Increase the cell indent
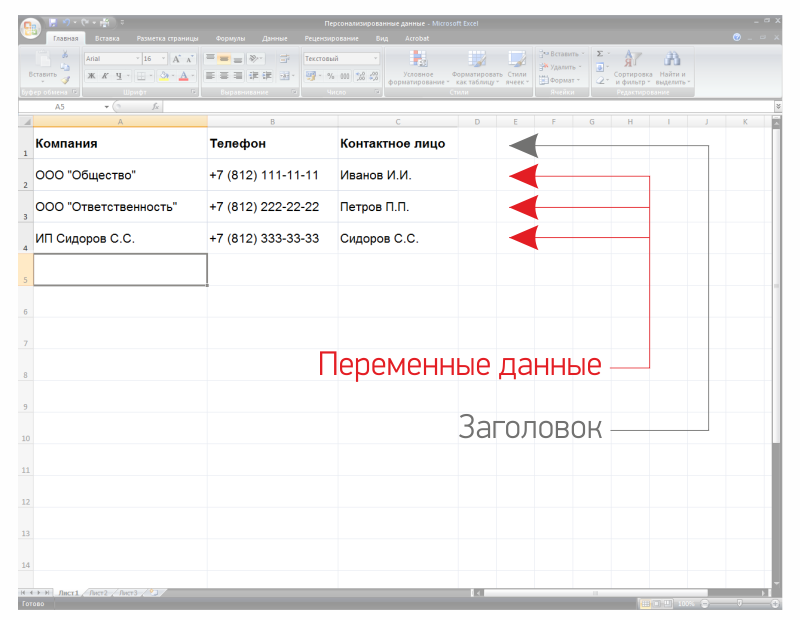 [x=267, y=76]
